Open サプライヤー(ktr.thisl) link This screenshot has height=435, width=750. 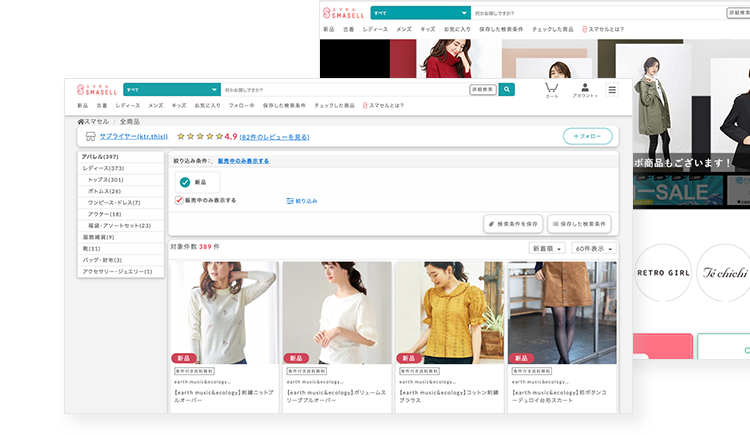point(134,136)
